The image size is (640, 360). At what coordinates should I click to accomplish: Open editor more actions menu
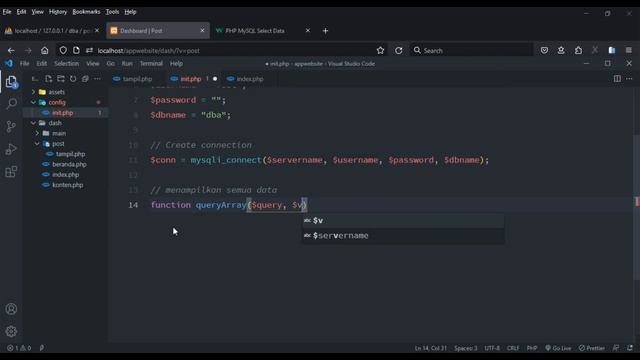click(x=629, y=79)
